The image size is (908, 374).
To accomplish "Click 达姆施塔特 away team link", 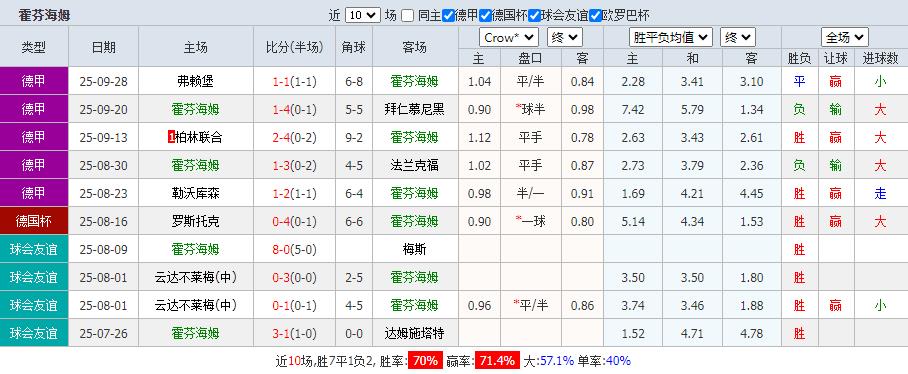I will tap(414, 333).
